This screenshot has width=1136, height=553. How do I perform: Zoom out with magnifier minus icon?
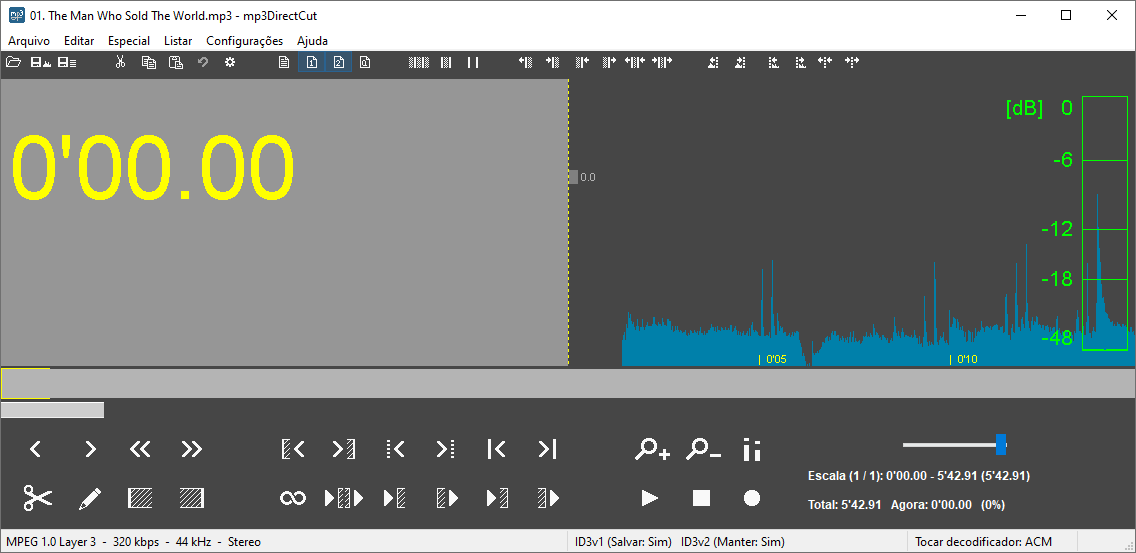tap(703, 449)
